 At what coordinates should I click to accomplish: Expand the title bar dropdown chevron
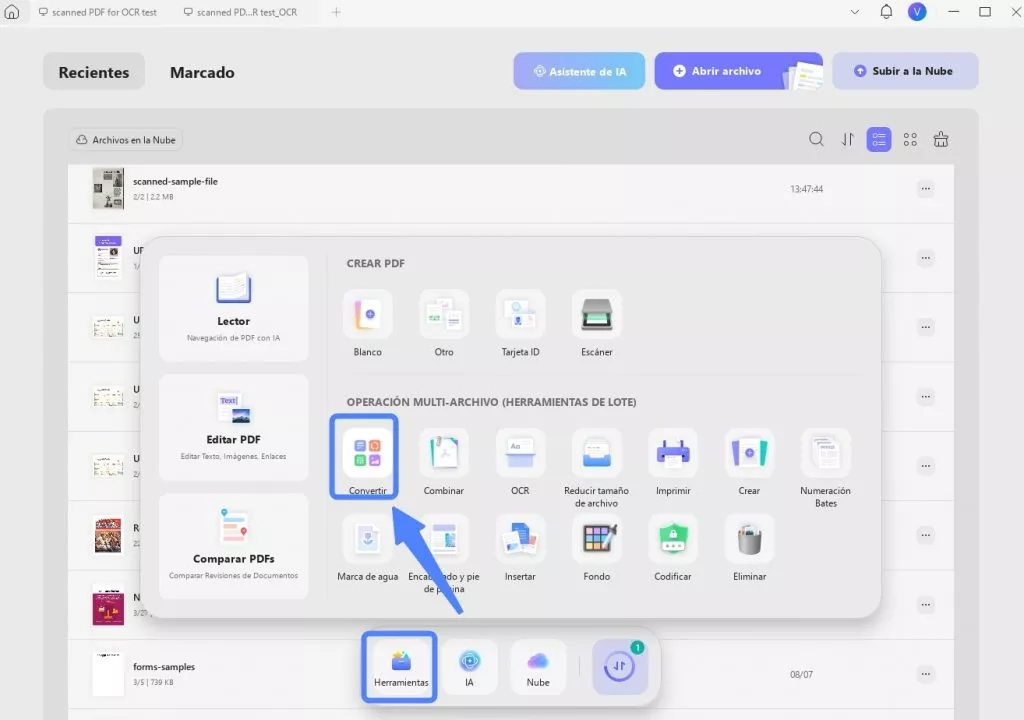(x=854, y=12)
